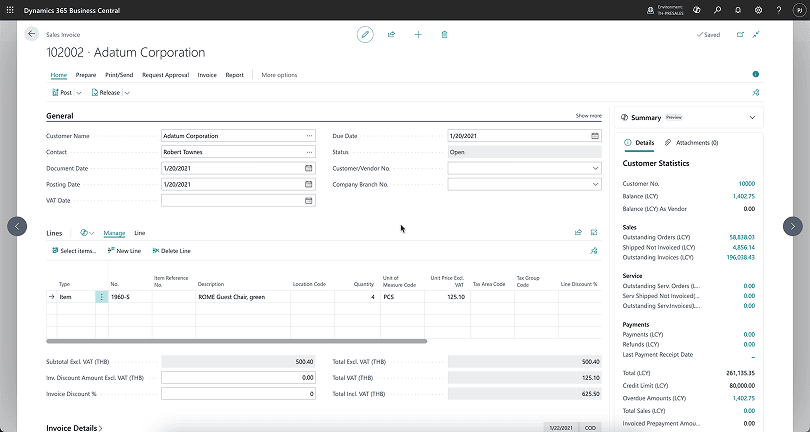Open the user account avatar

(x=799, y=10)
